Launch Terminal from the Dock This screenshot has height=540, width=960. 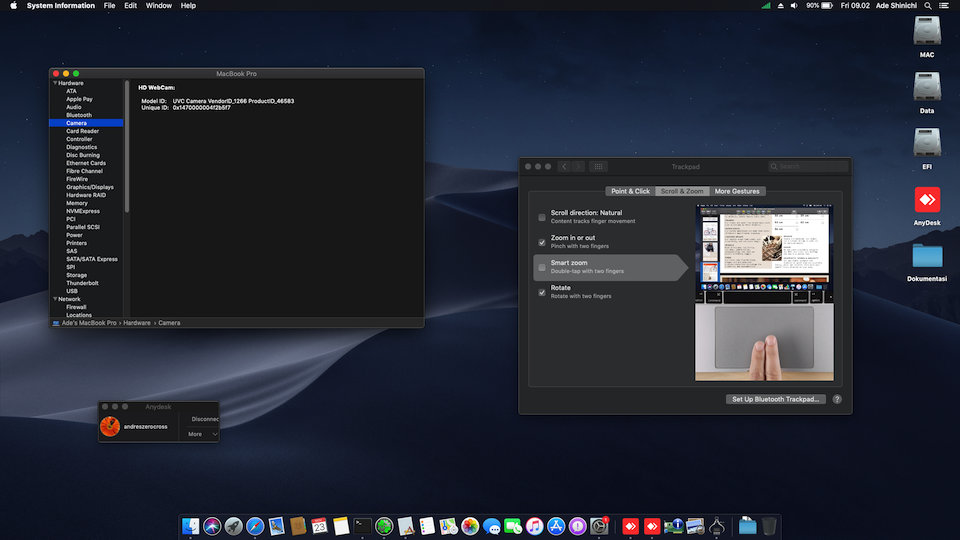coord(363,525)
